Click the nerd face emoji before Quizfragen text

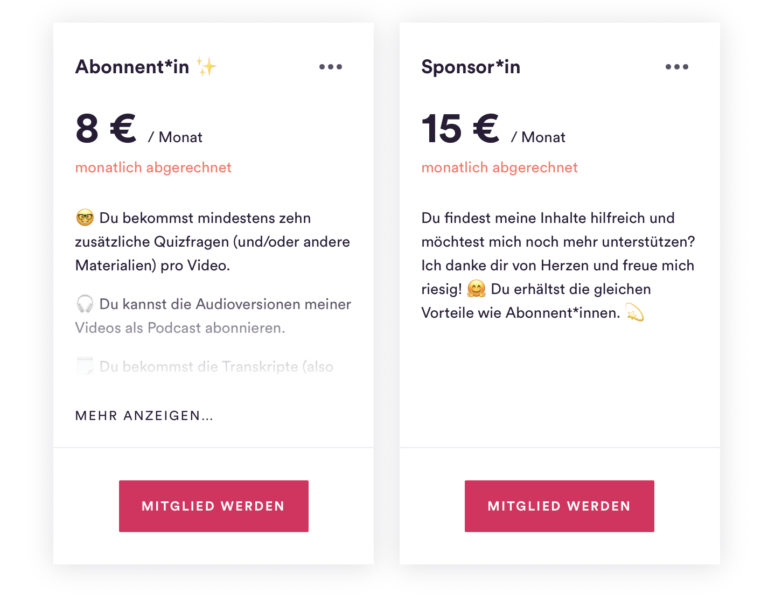[x=85, y=217]
